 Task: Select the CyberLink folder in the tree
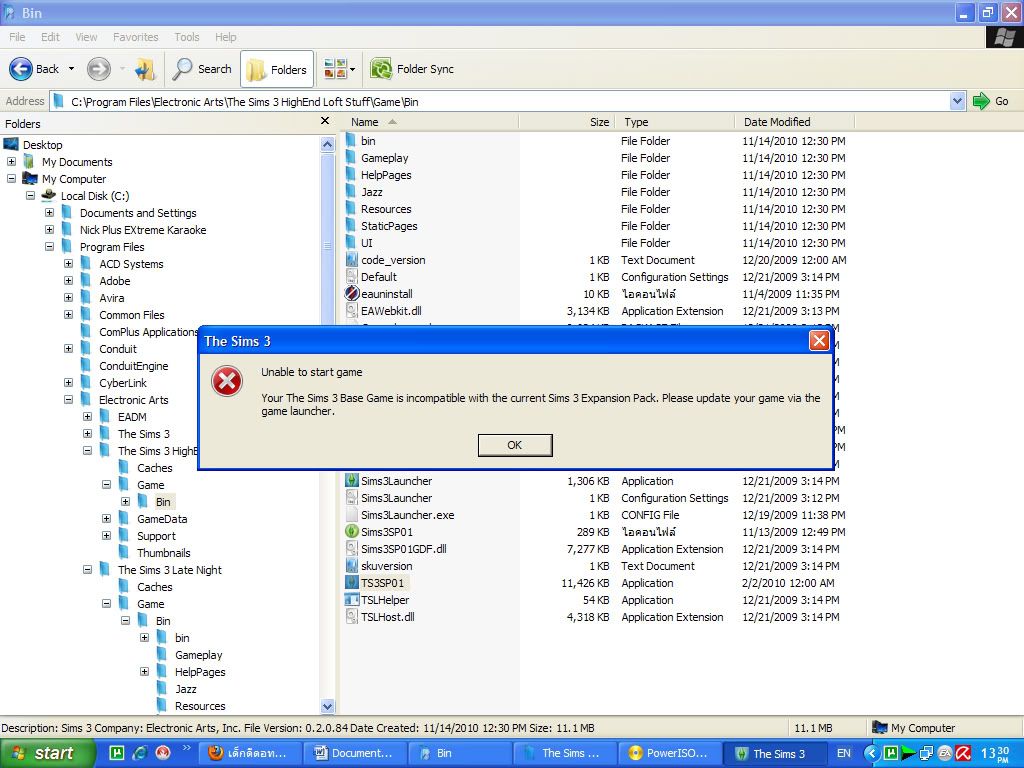click(x=123, y=383)
